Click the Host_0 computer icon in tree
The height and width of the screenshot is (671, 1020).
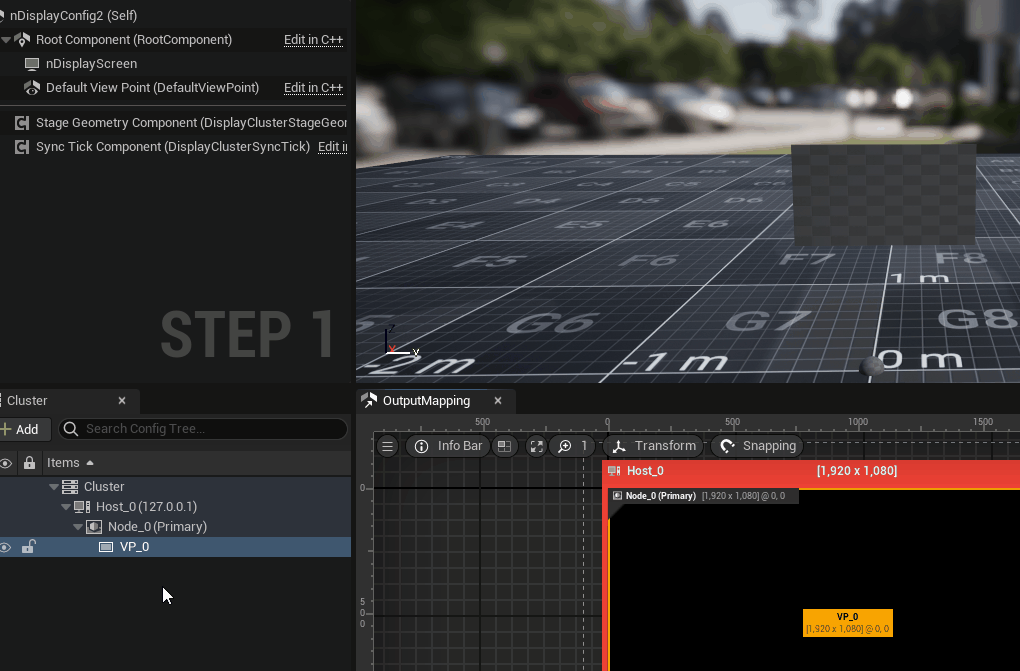click(x=82, y=507)
